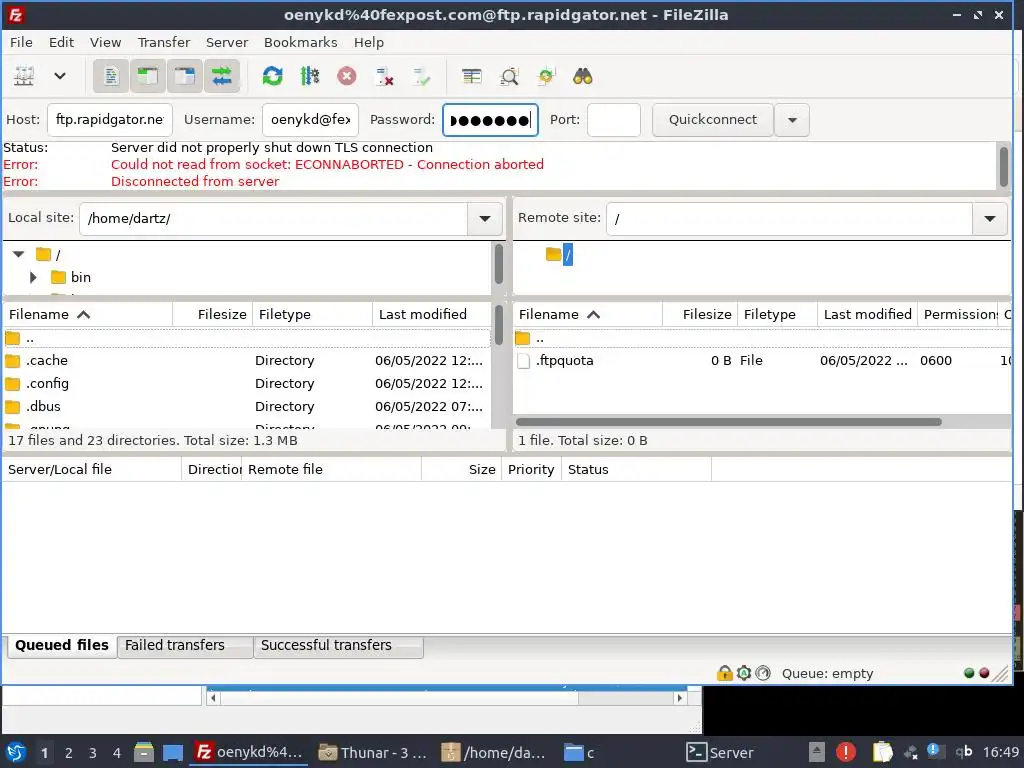Sort local list by Filesize column
This screenshot has height=768, width=1024.
[x=212, y=314]
